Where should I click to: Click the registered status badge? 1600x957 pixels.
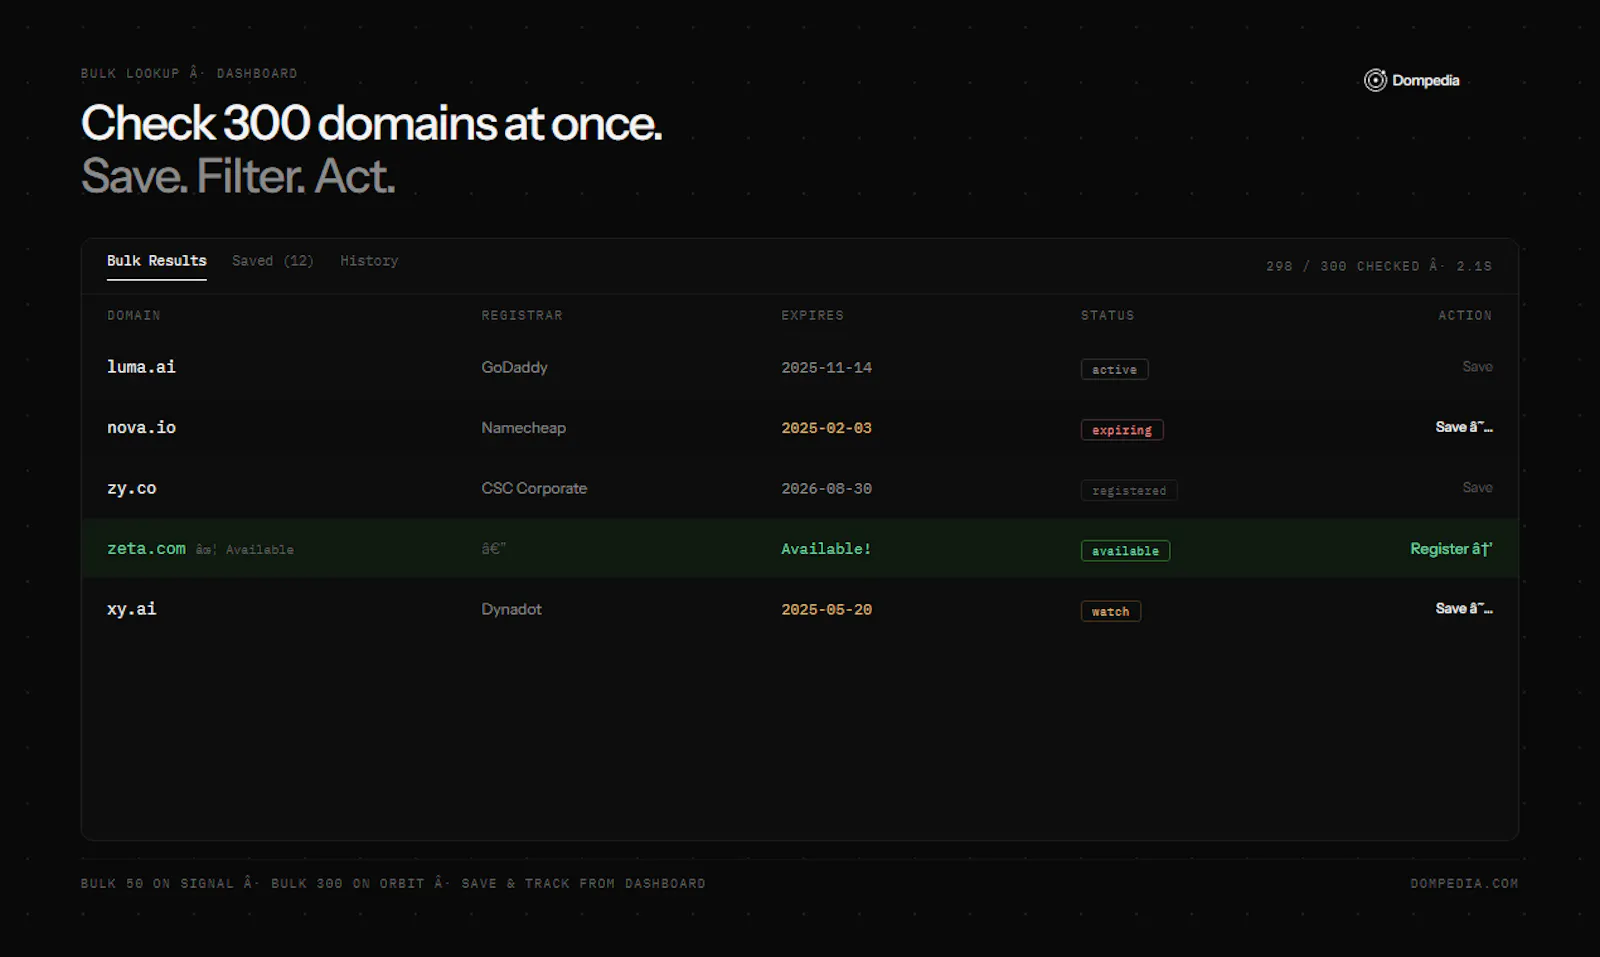coord(1129,490)
